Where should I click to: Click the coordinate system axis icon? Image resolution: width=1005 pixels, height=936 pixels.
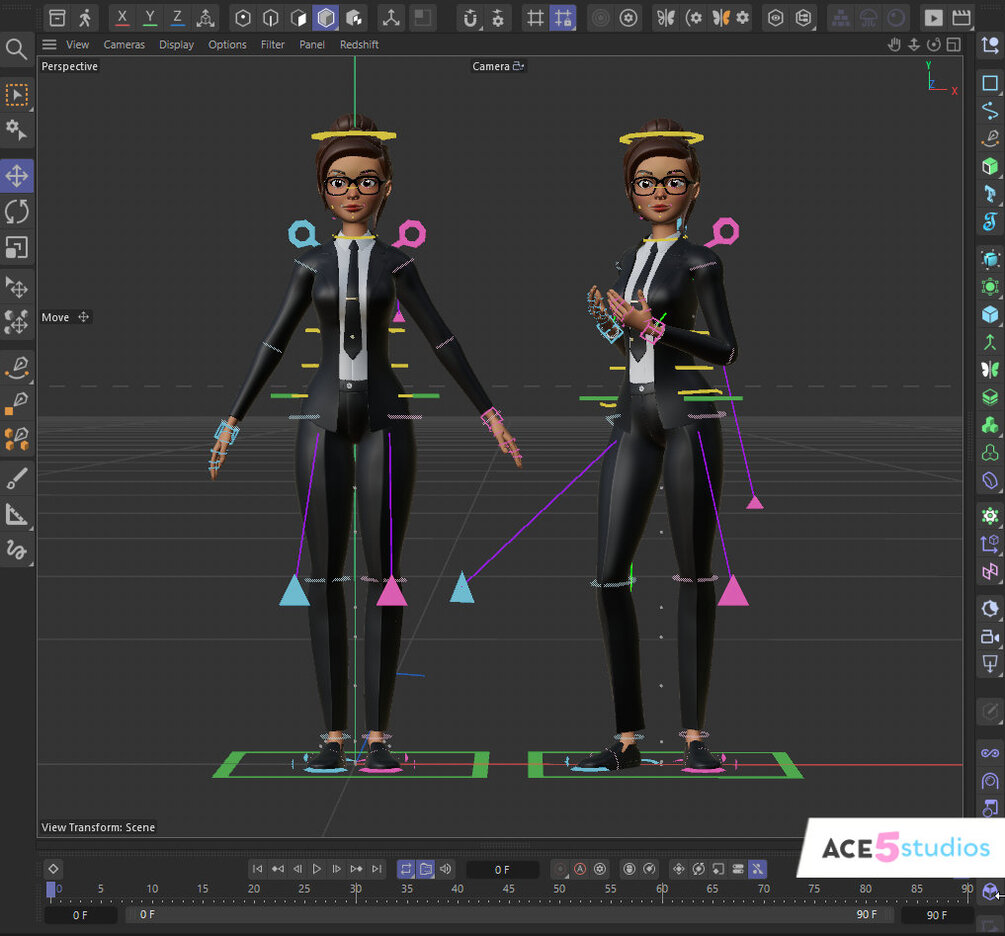pyautogui.click(x=205, y=18)
